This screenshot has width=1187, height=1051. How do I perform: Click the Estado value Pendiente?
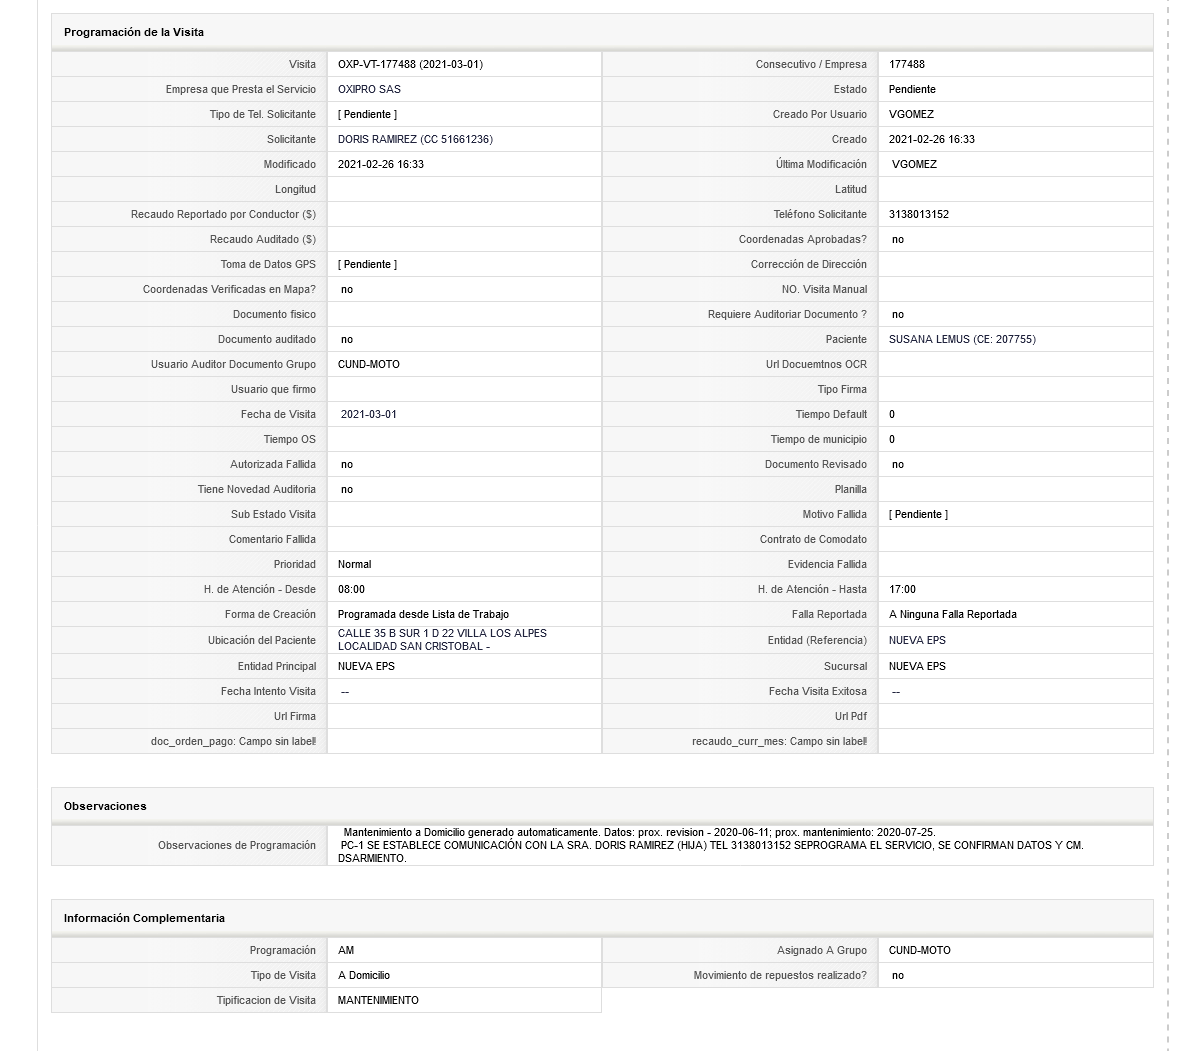(911, 89)
